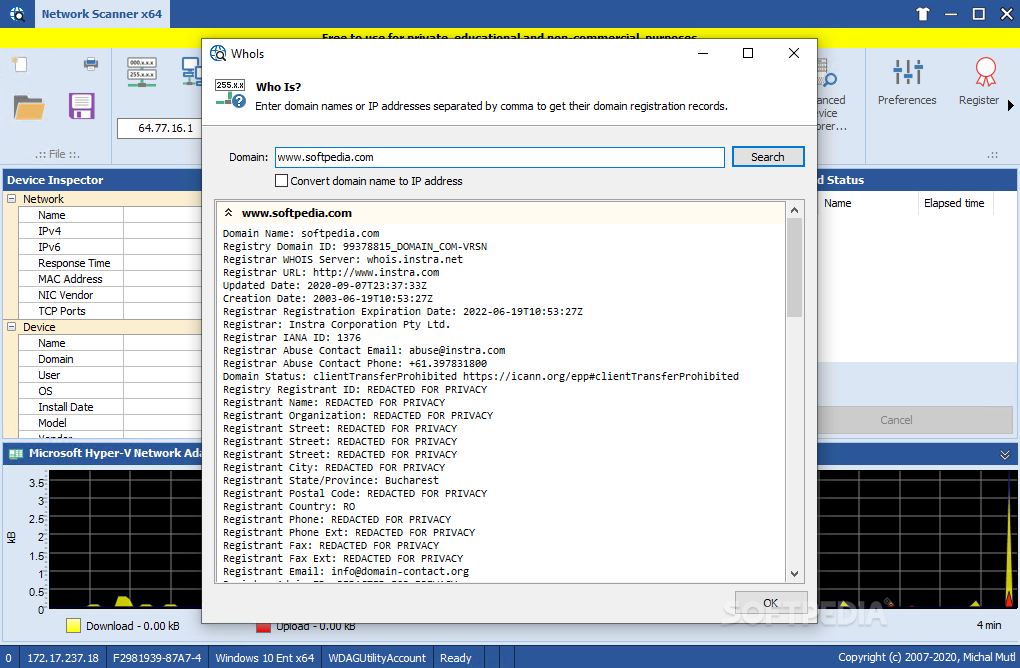Viewport: 1020px width, 668px height.
Task: Open Preferences from the ribbon
Action: pos(907,83)
